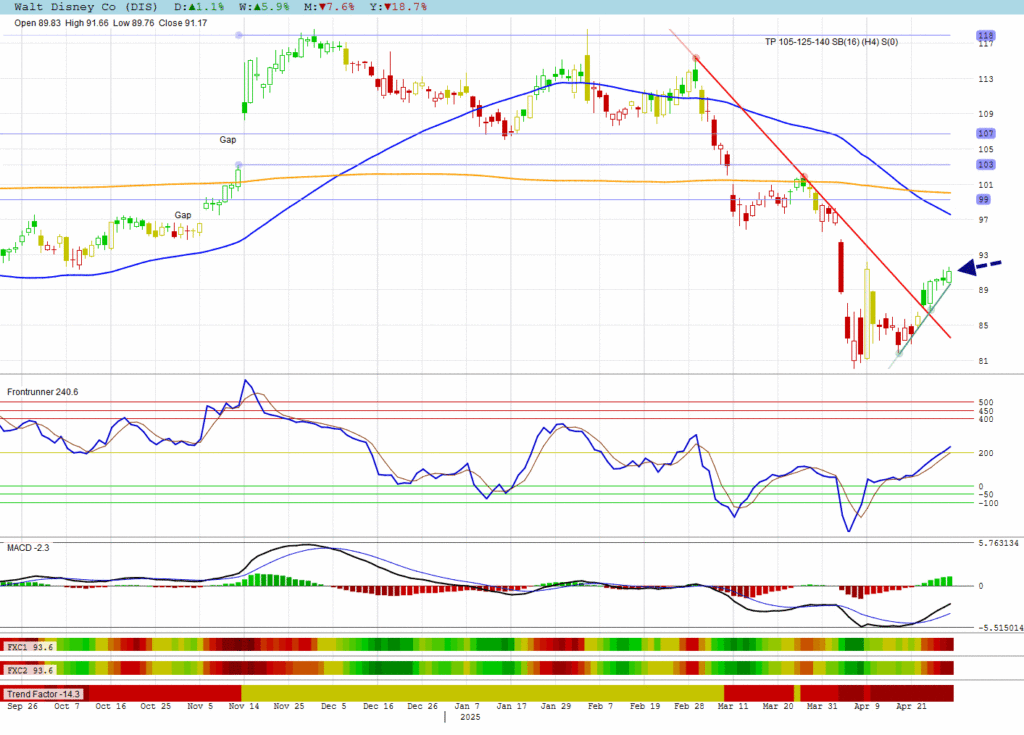Image resolution: width=1024 pixels, height=735 pixels.
Task: Click the 500 level on Frontrunner axis
Action: click(986, 402)
